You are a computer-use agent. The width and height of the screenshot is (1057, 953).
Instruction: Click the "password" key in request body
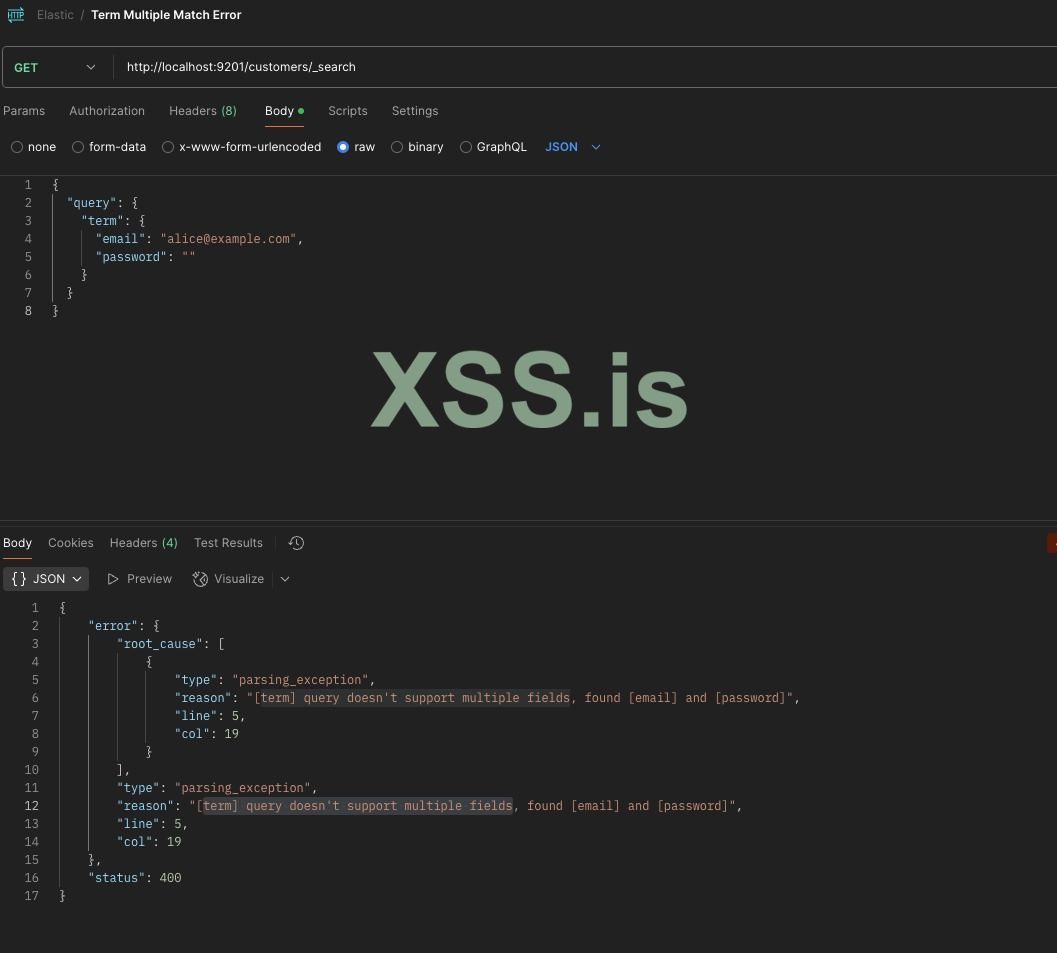pos(131,257)
